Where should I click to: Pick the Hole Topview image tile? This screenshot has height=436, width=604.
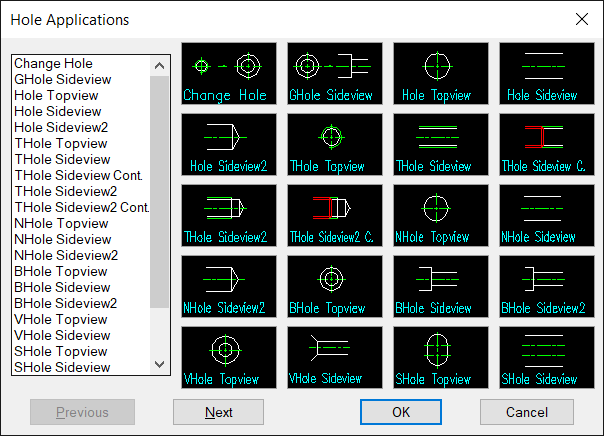click(x=441, y=74)
